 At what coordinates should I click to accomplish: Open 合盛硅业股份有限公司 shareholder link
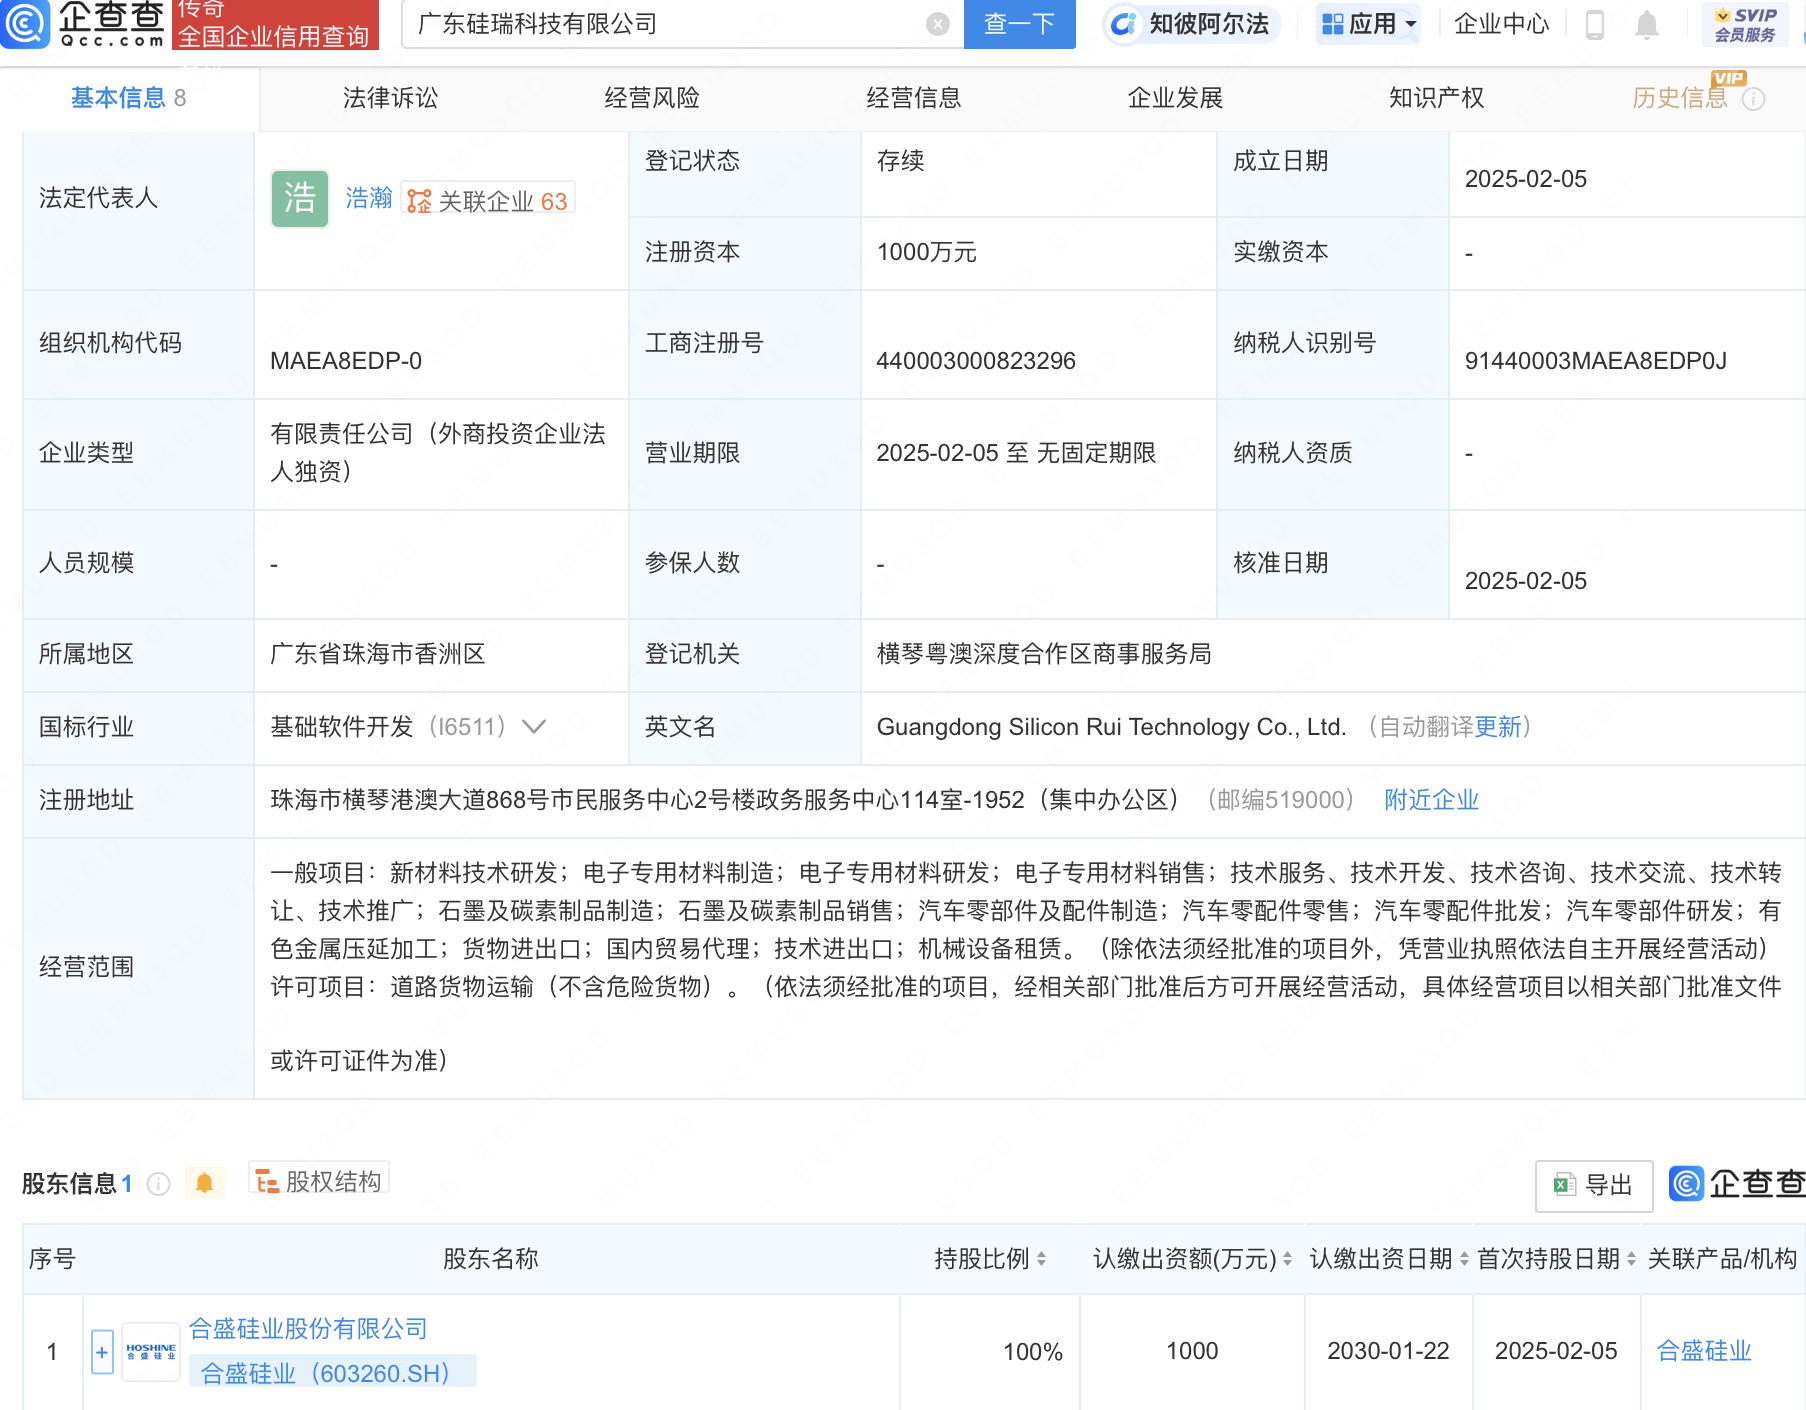click(308, 1329)
